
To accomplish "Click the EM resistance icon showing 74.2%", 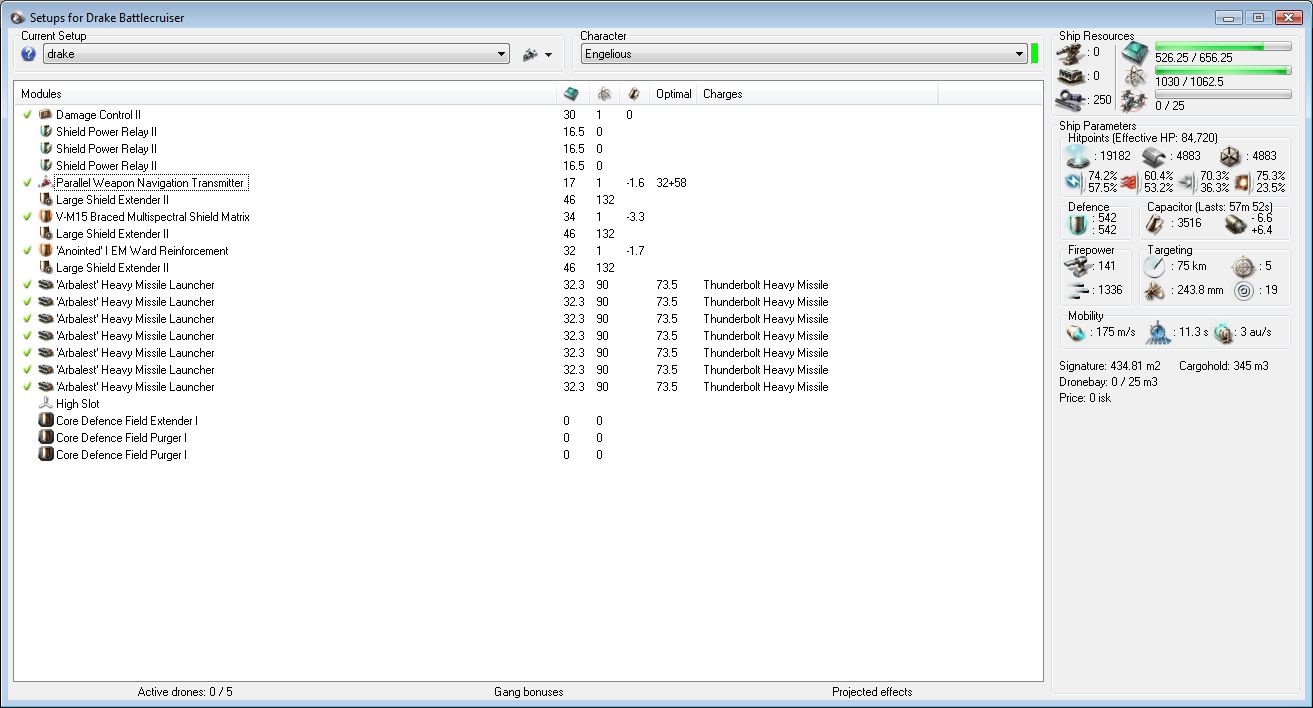I will tap(1074, 182).
